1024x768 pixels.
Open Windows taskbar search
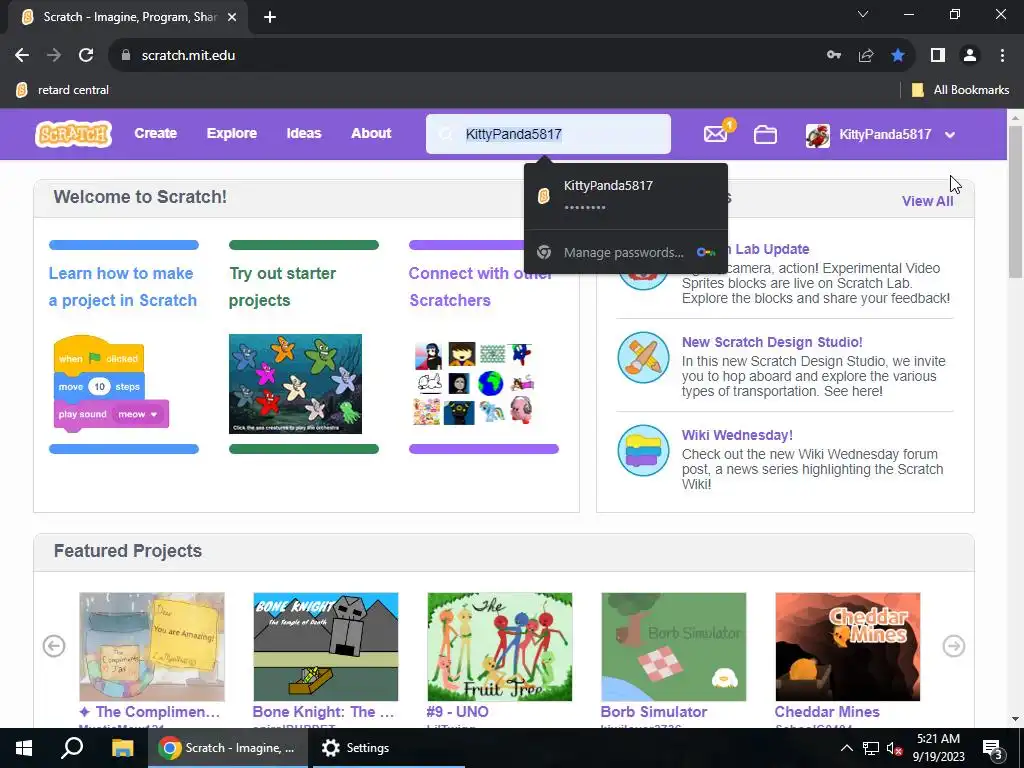tap(72, 748)
